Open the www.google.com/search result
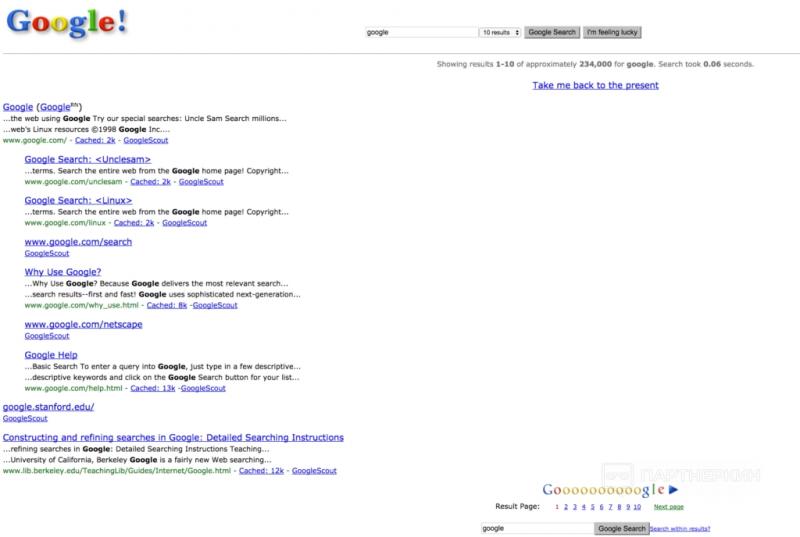 pyautogui.click(x=78, y=242)
